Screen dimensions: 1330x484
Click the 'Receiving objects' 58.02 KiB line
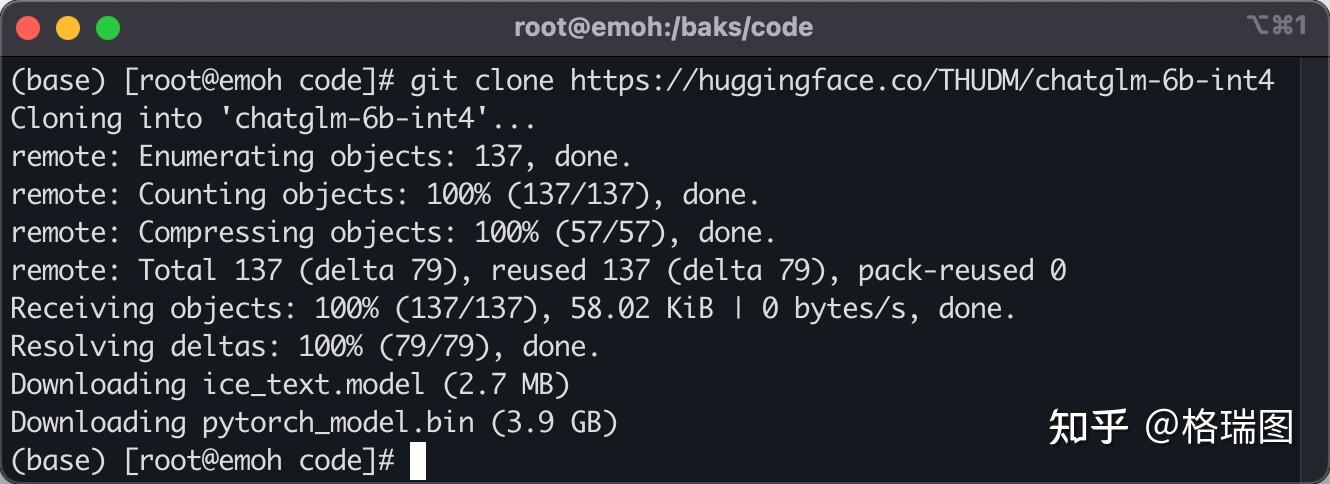513,308
